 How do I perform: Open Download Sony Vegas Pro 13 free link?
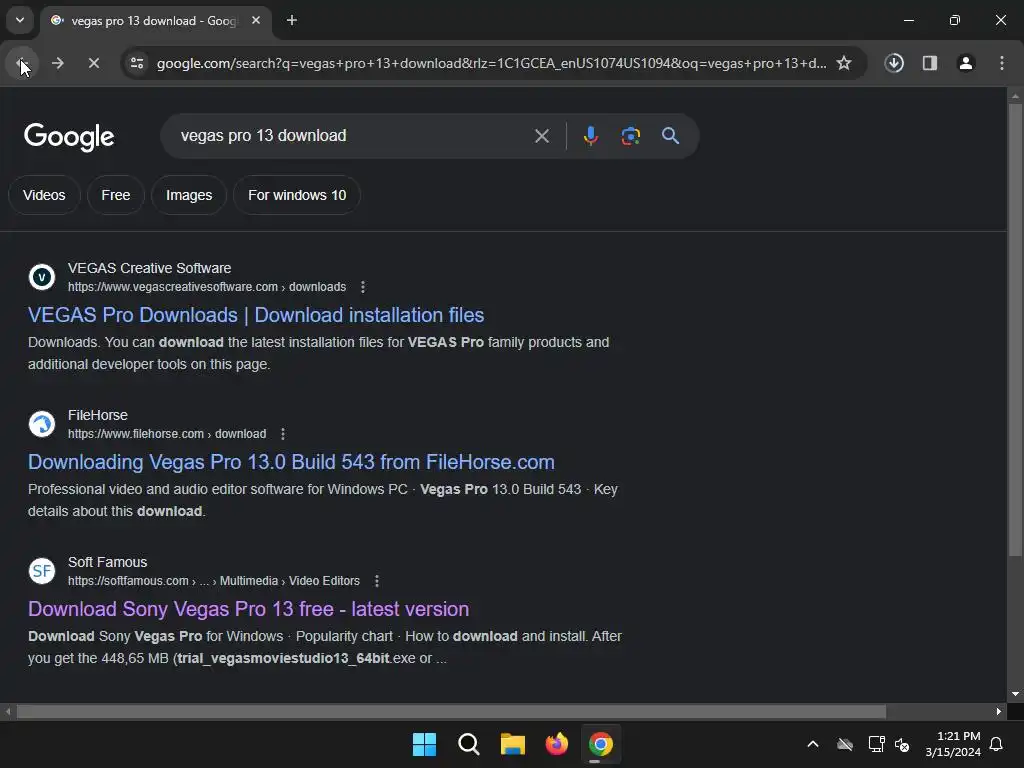click(x=248, y=609)
